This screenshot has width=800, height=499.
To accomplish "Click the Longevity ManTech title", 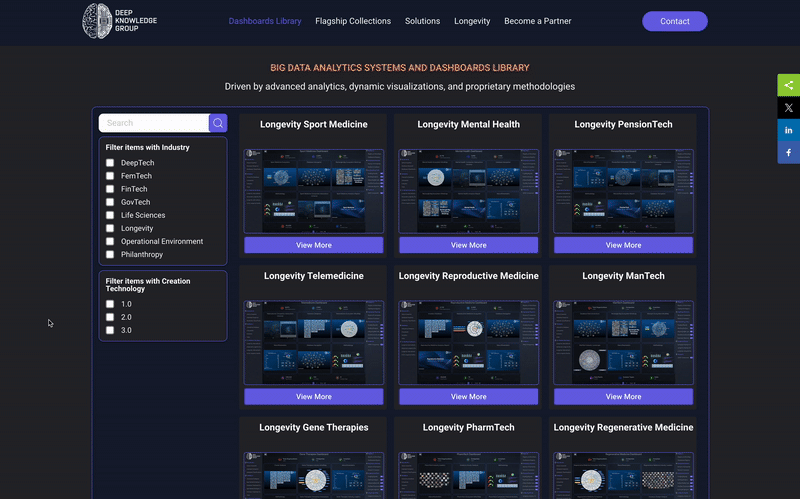I will (x=623, y=276).
